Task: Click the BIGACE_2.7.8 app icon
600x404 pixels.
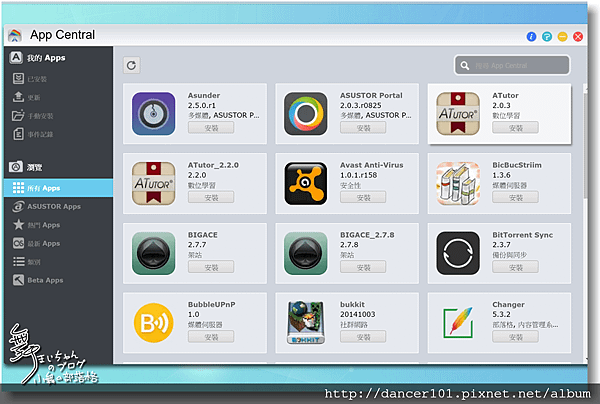Action: click(x=305, y=253)
